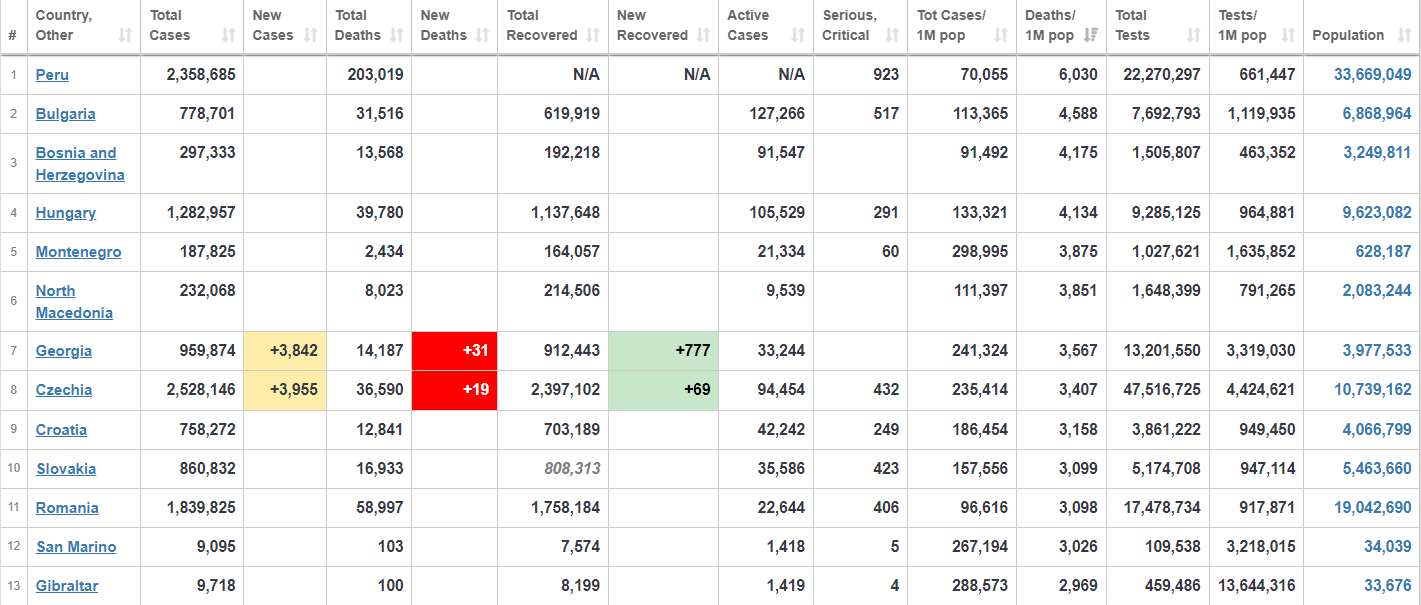Screen dimensions: 1421x605
Task: Click the sort icon in Total Cases header
Action: (x=228, y=35)
